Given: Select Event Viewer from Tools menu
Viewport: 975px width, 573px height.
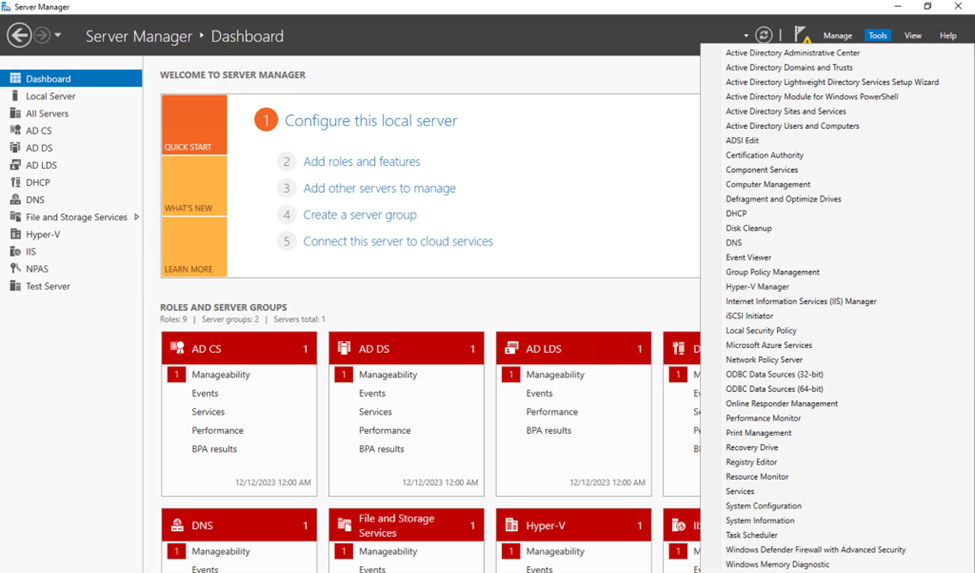Looking at the screenshot, I should (748, 257).
